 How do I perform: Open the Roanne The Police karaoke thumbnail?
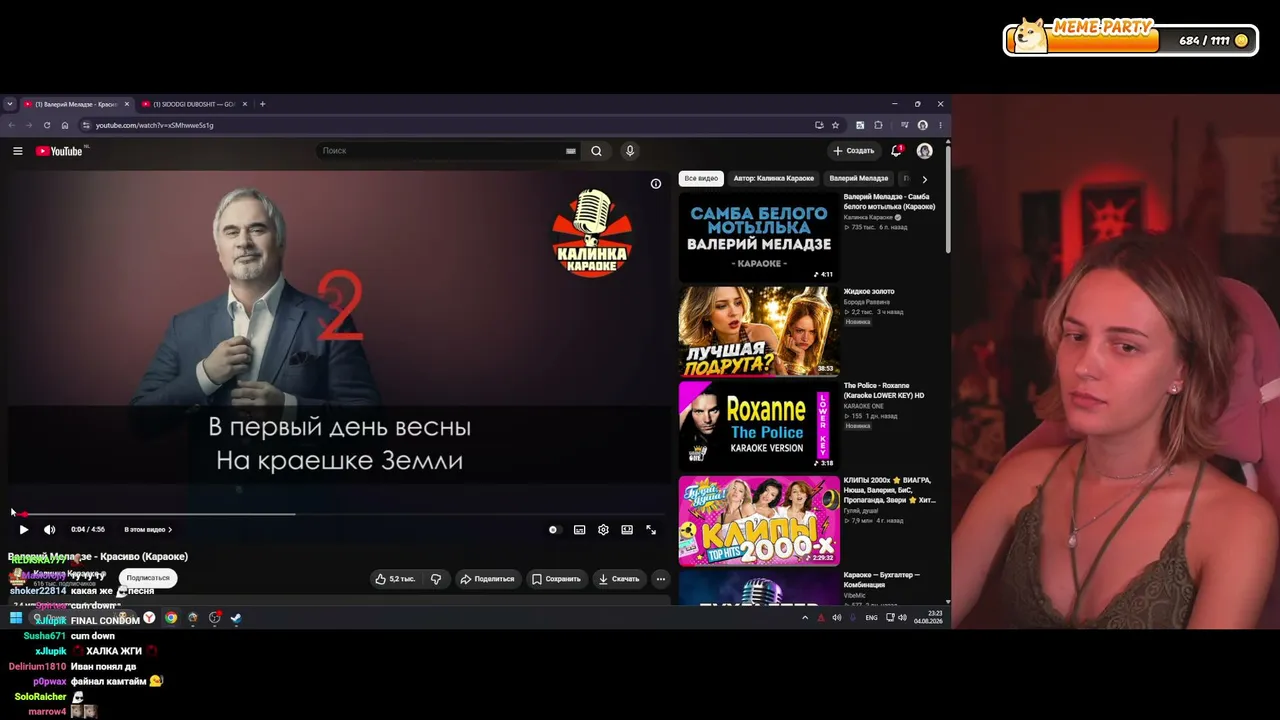pyautogui.click(x=759, y=426)
